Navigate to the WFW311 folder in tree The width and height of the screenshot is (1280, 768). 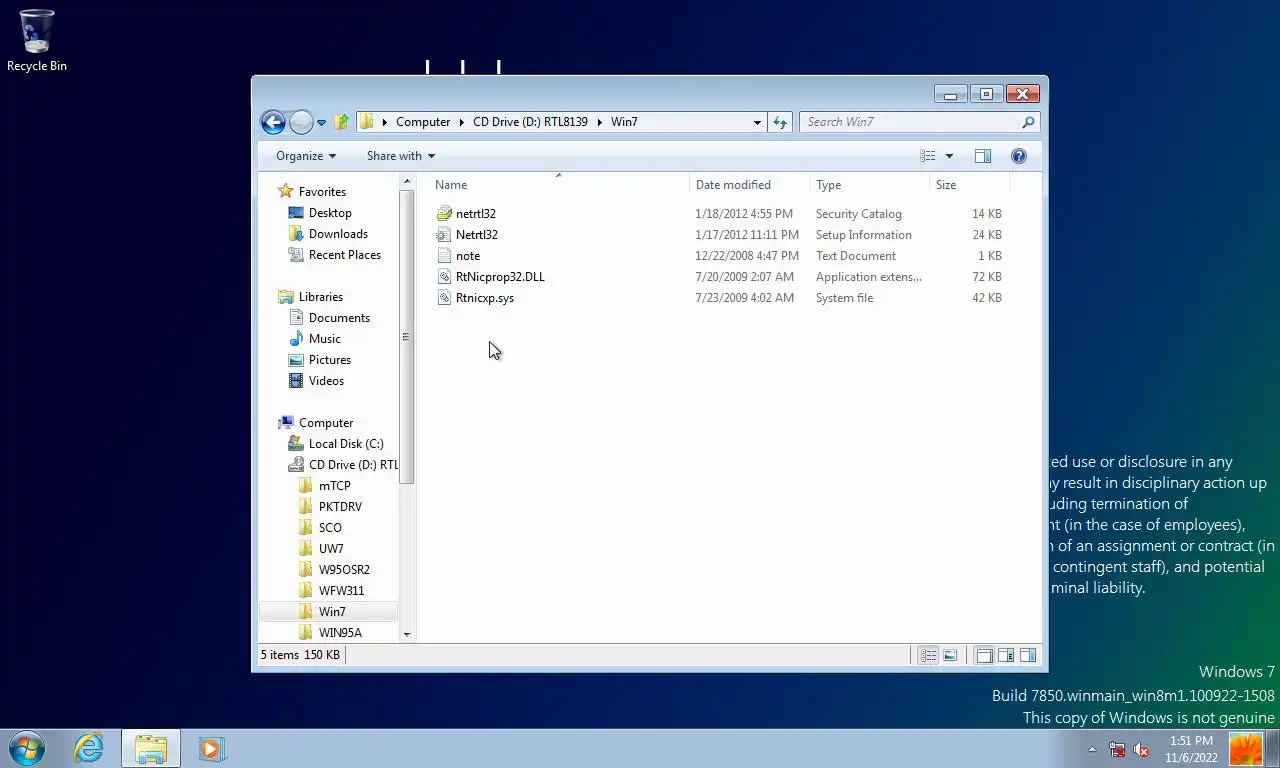pos(341,591)
